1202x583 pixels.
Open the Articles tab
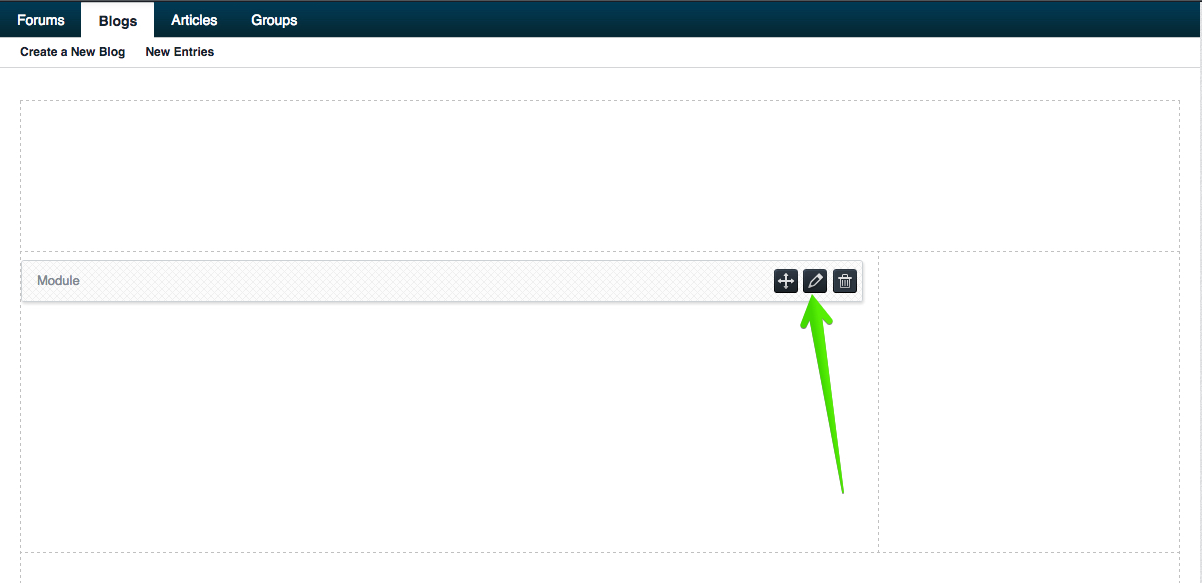click(194, 20)
